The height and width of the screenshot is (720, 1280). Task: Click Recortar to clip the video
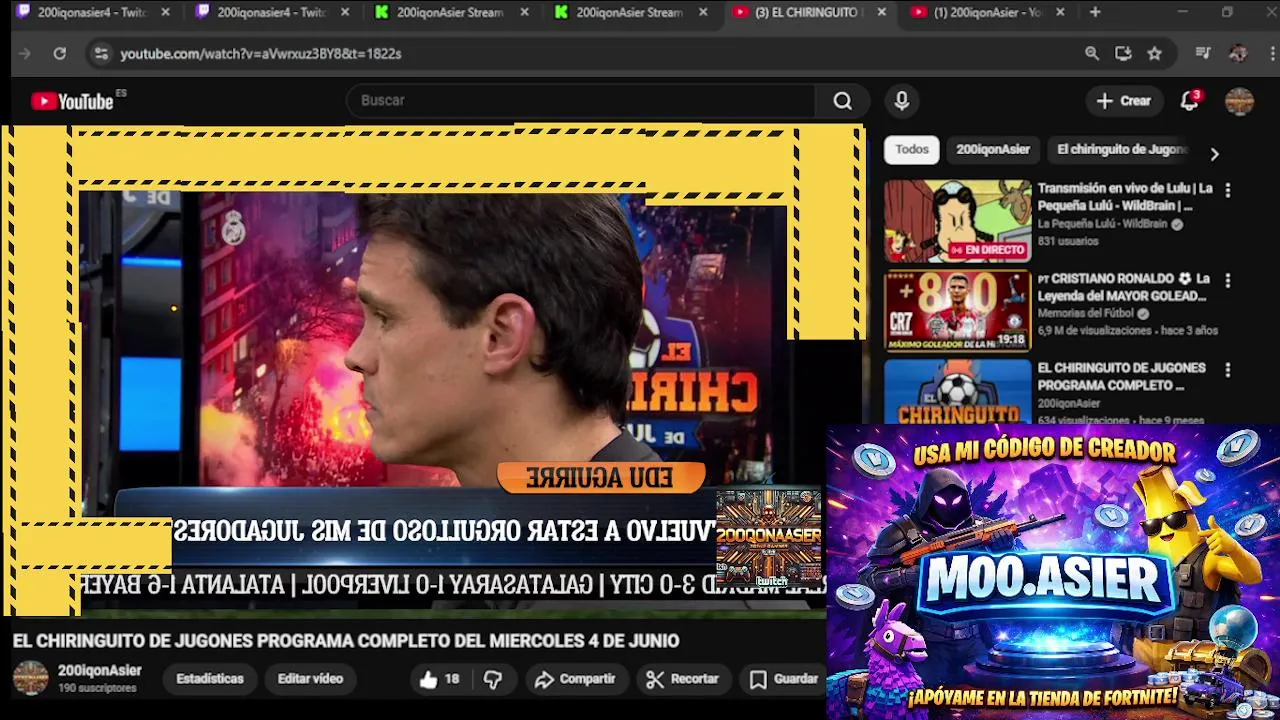point(682,679)
